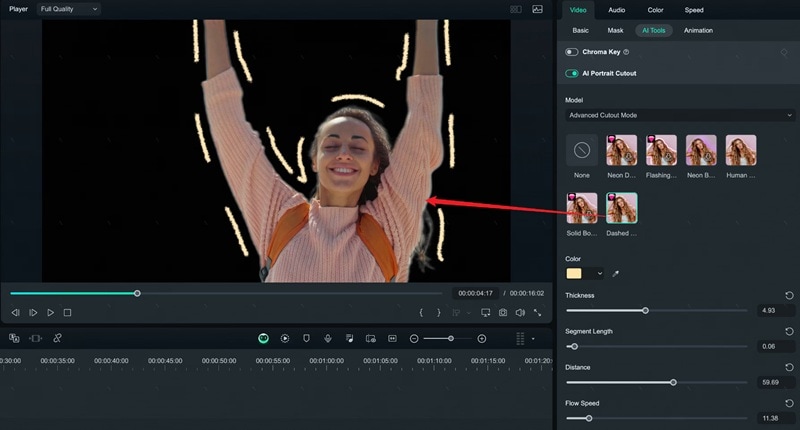Open the Animation sub-tab
Viewport: 800px width, 430px height.
(698, 31)
